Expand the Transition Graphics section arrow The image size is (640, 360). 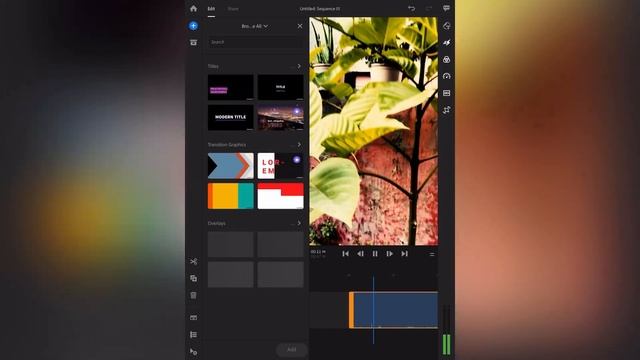[x=299, y=144]
